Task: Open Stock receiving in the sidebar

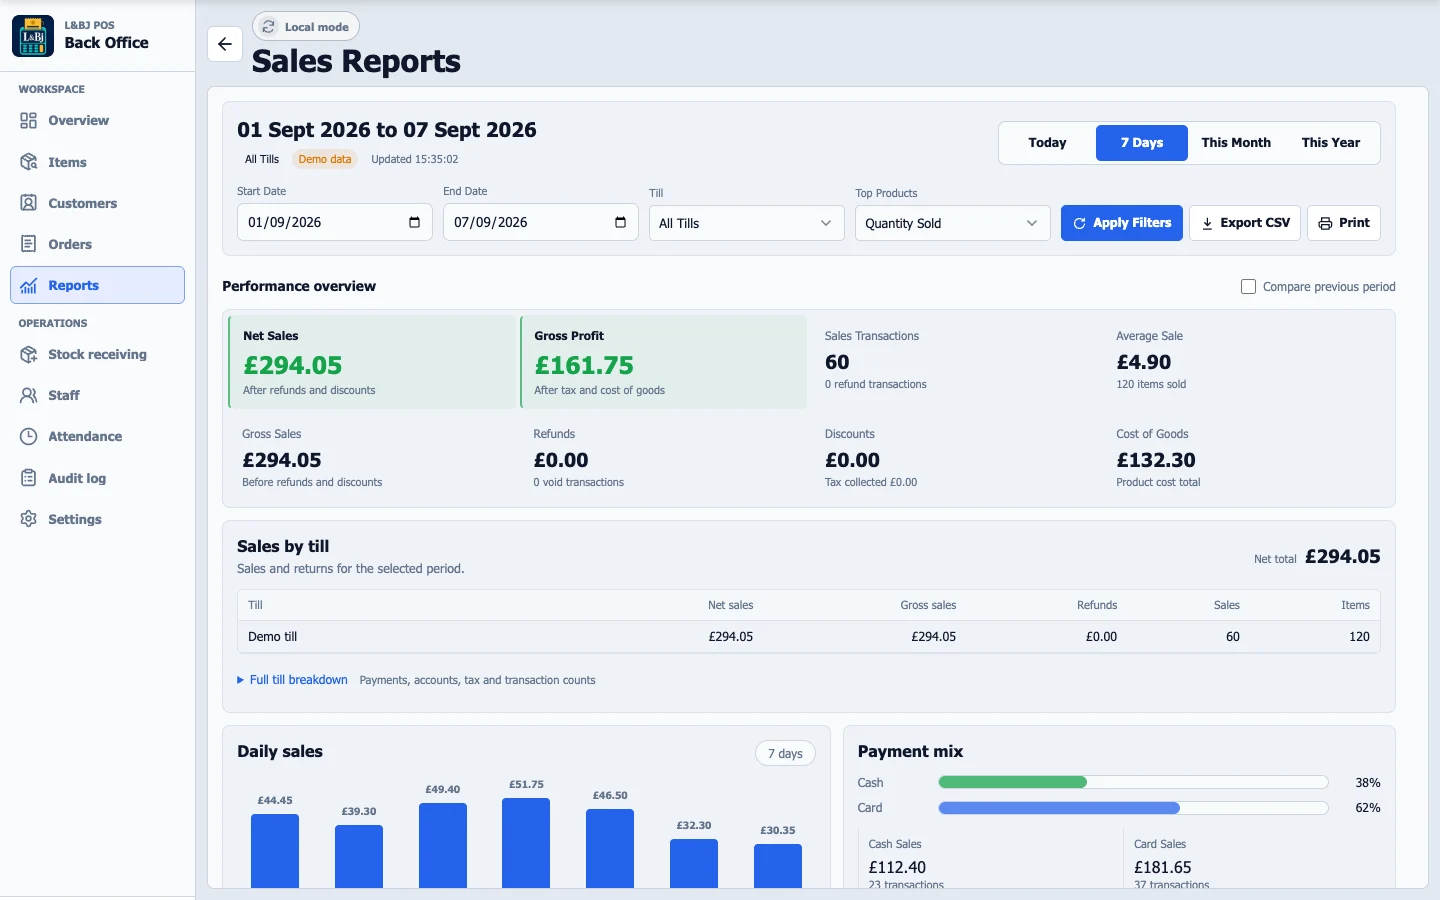Action: [97, 354]
